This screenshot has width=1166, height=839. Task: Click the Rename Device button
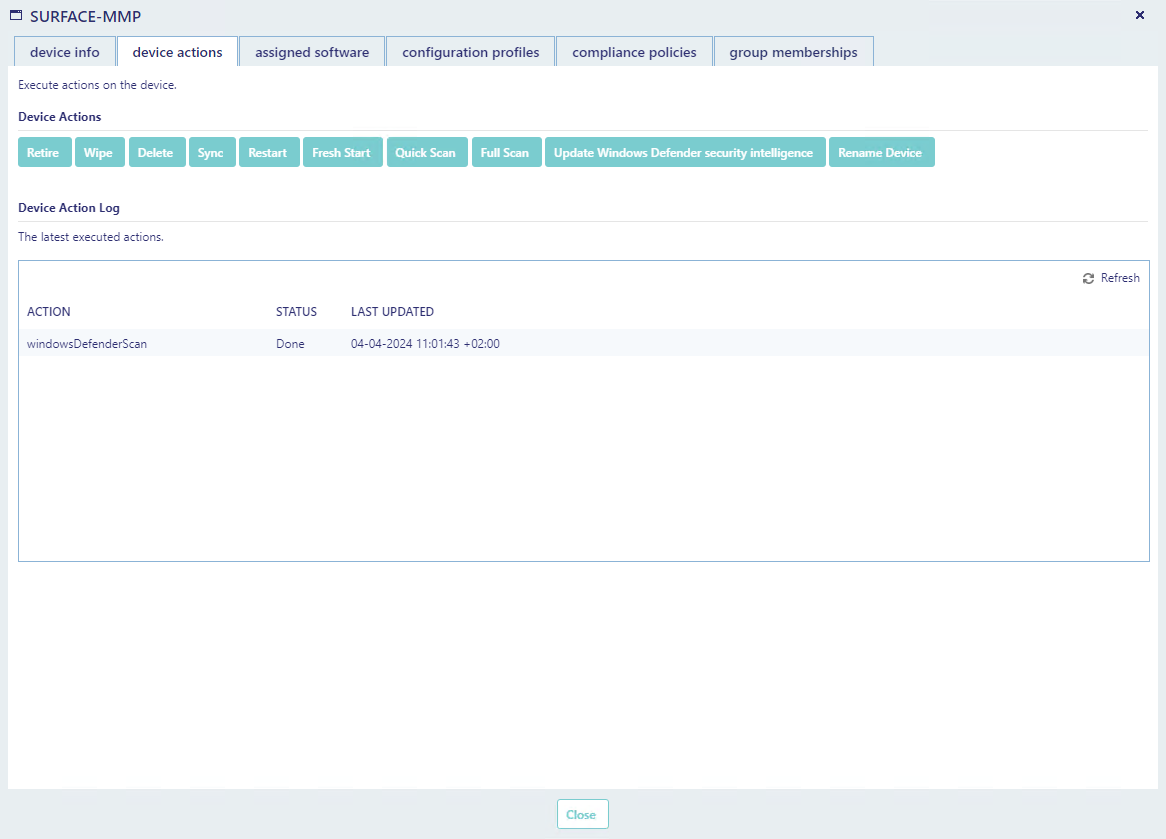click(x=880, y=153)
